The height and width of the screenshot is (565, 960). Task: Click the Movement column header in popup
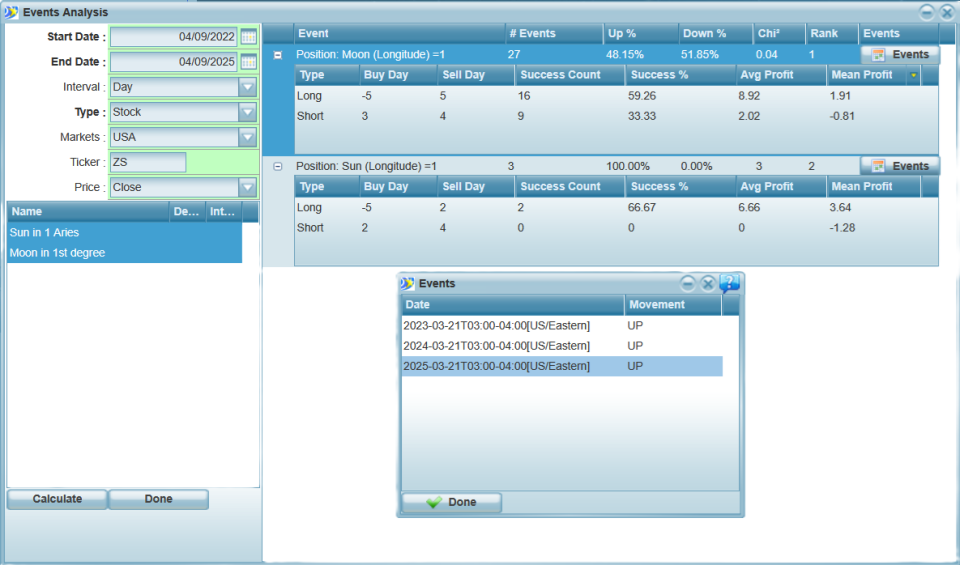[673, 305]
